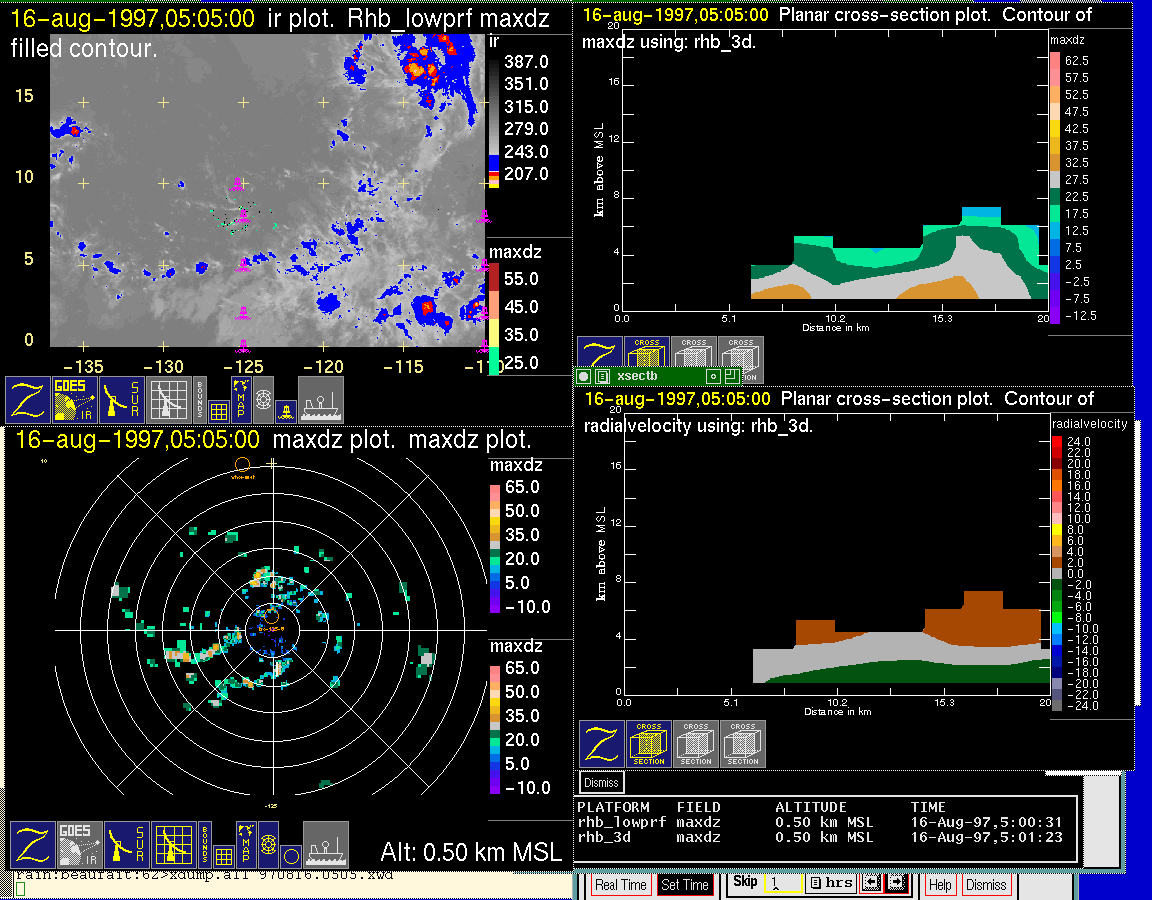1152x900 pixels.
Task: Open the hrs time unit dropdown
Action: (x=830, y=884)
